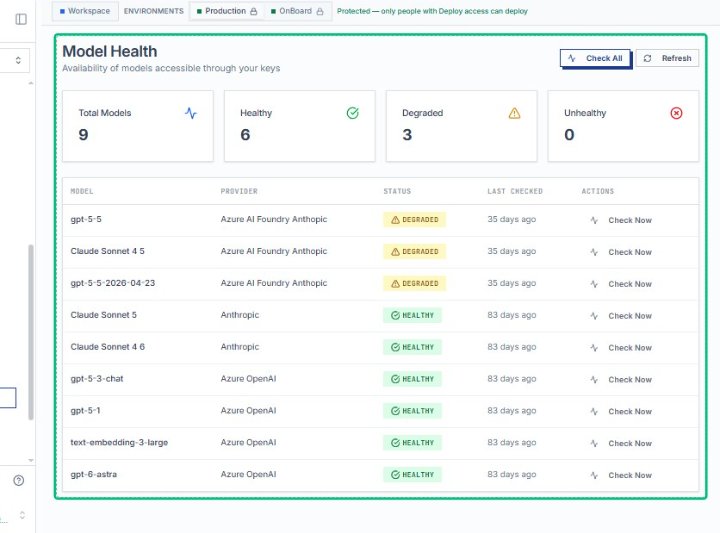This screenshot has height=533, width=720.
Task: Click HEALTHY badge for gpt-6-astra
Action: click(x=412, y=475)
